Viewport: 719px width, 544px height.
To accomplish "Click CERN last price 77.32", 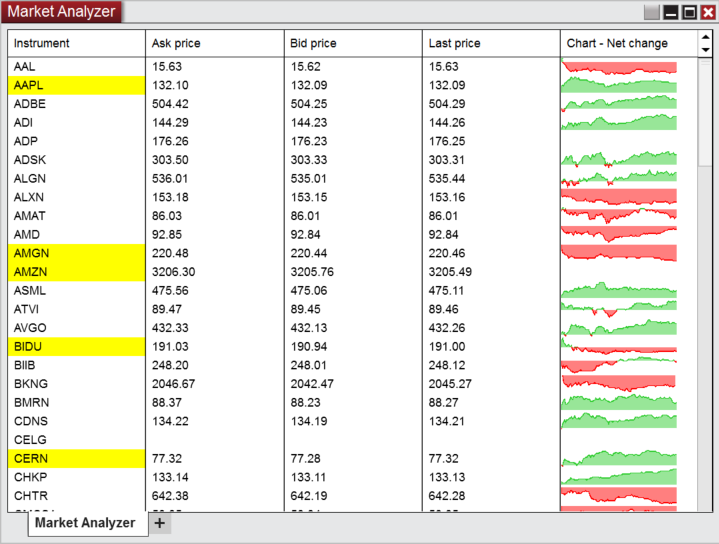I will [443, 459].
